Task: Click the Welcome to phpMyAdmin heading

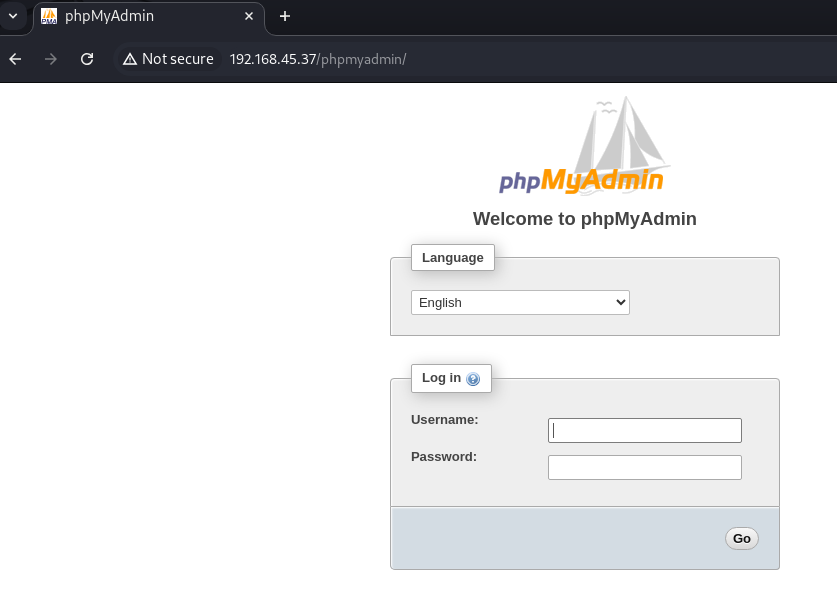Action: [x=585, y=219]
